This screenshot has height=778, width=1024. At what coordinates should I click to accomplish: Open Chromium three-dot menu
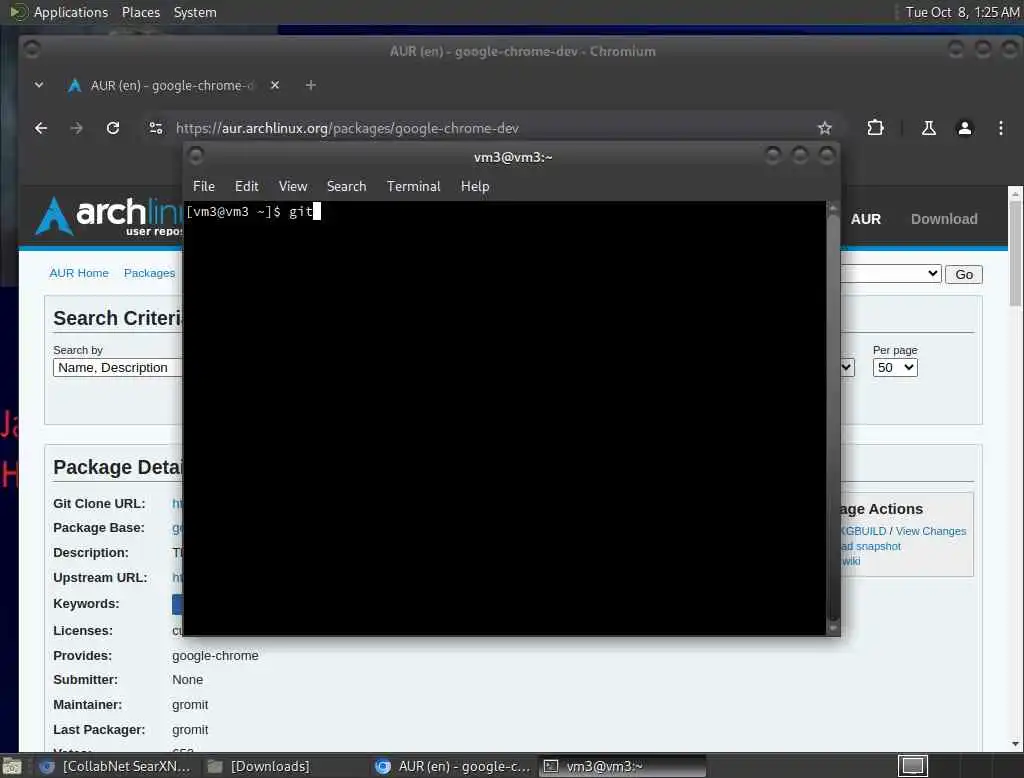(1000, 128)
